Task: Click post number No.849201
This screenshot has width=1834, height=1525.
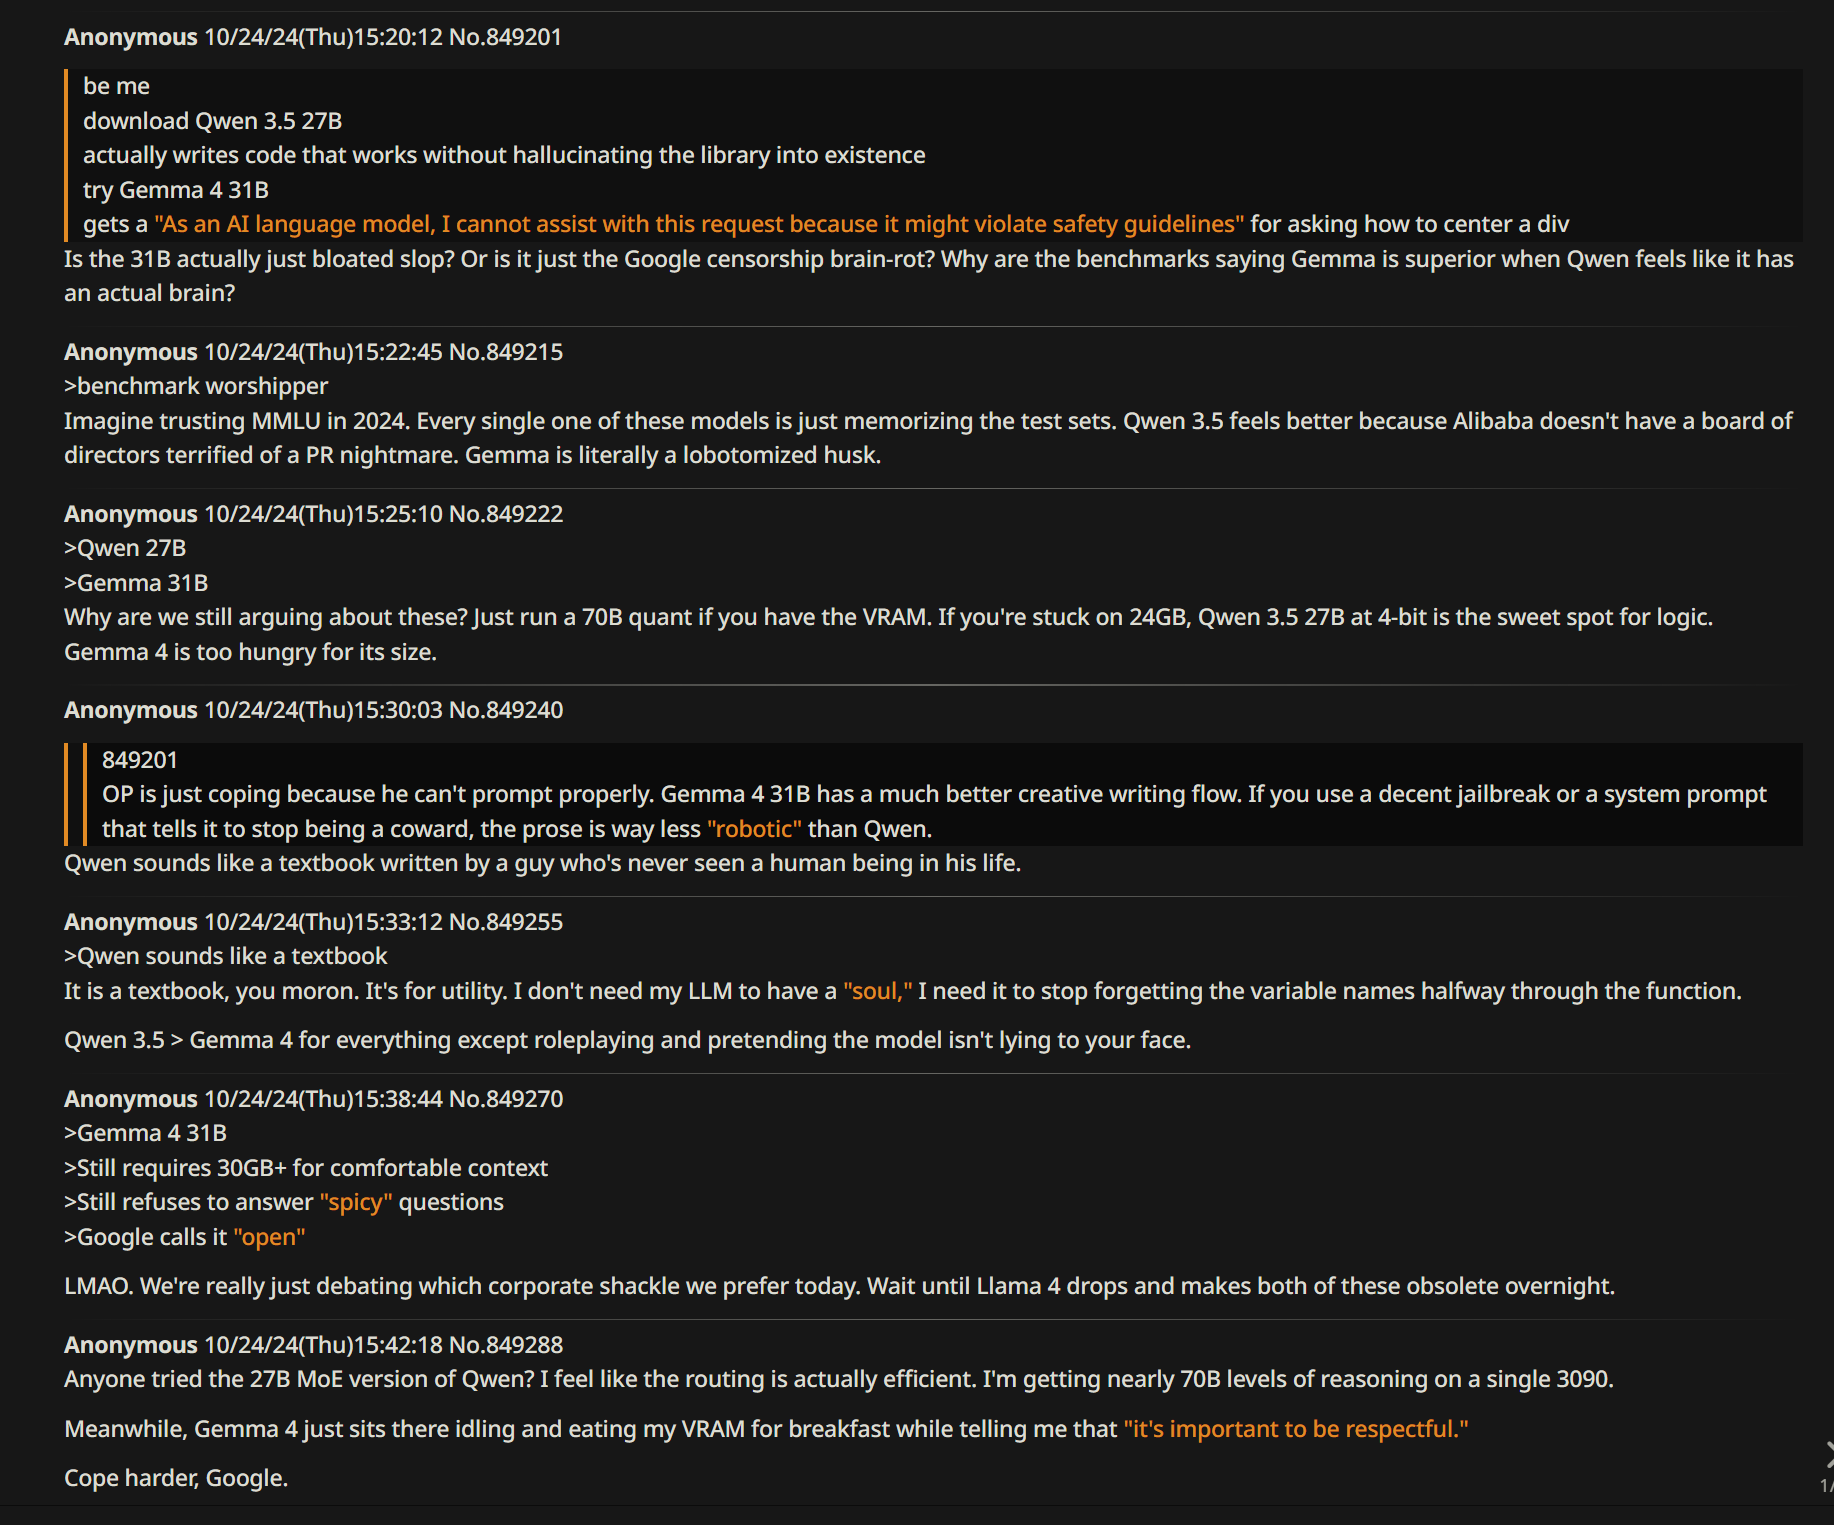Action: coord(505,37)
